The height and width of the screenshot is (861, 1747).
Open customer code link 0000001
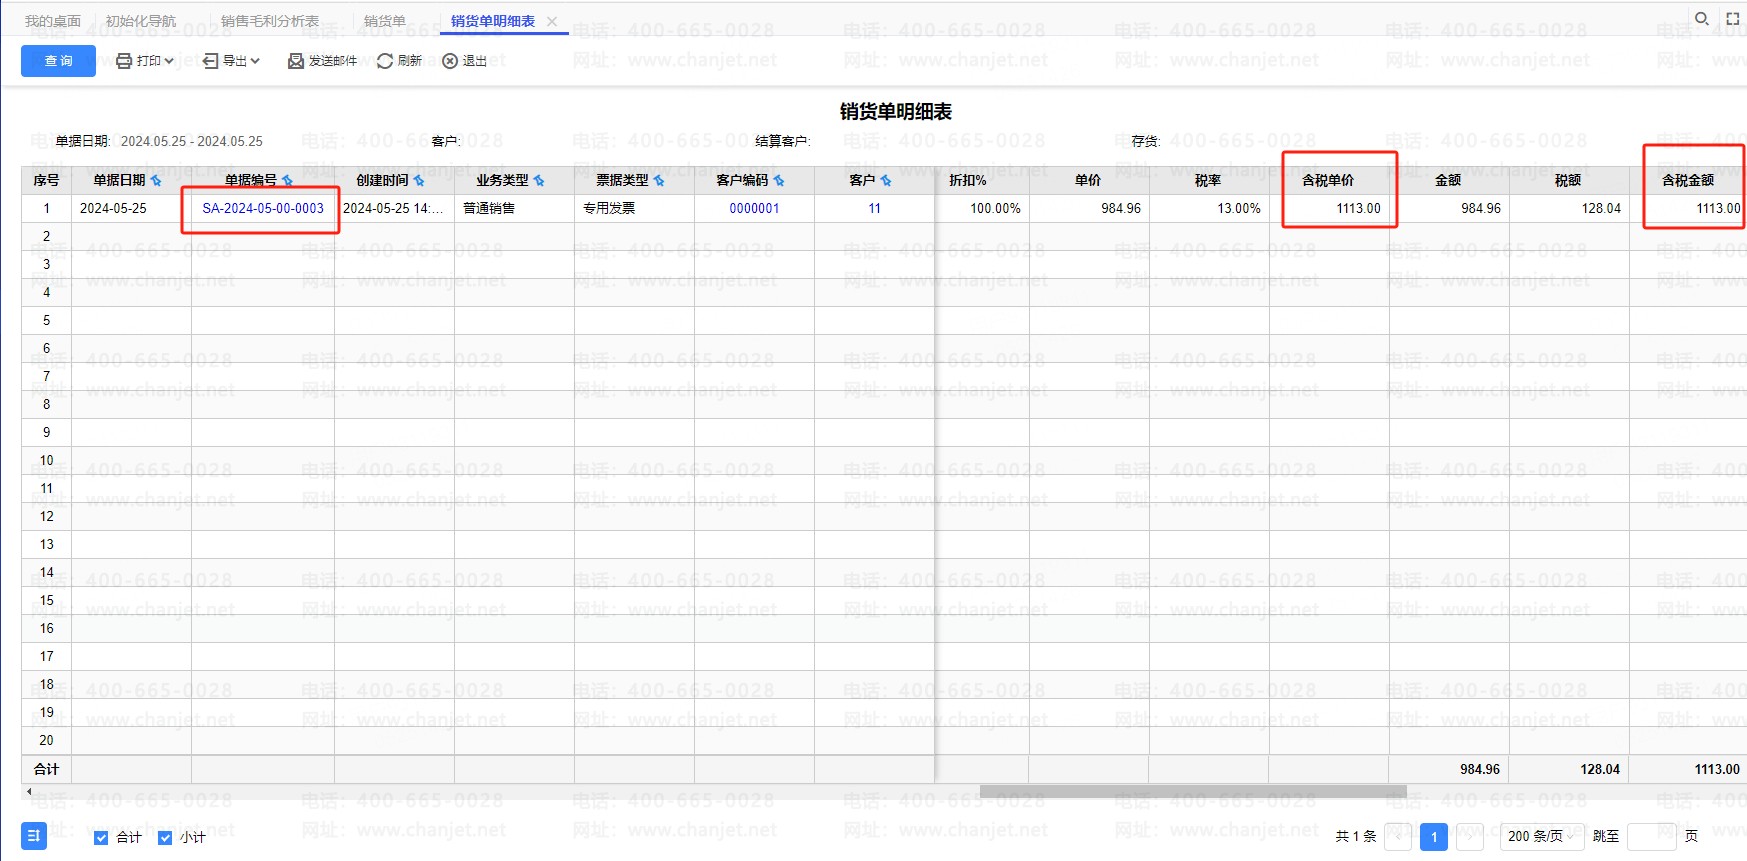[x=754, y=208]
